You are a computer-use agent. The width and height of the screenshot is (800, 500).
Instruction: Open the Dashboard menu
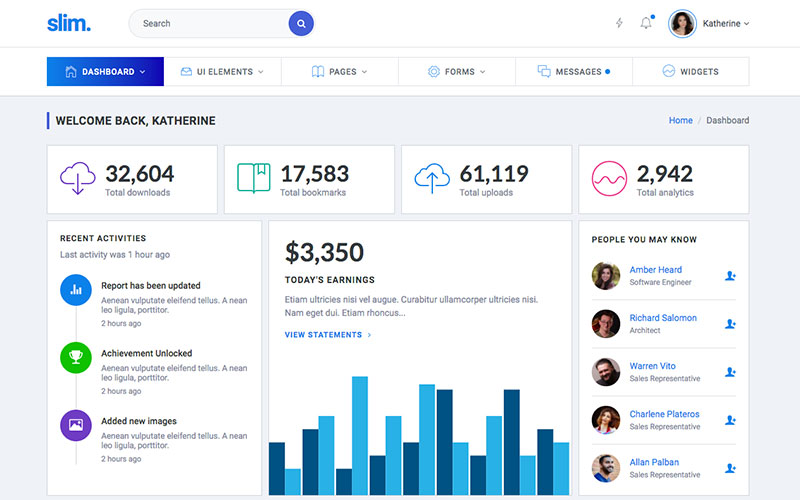(x=105, y=71)
